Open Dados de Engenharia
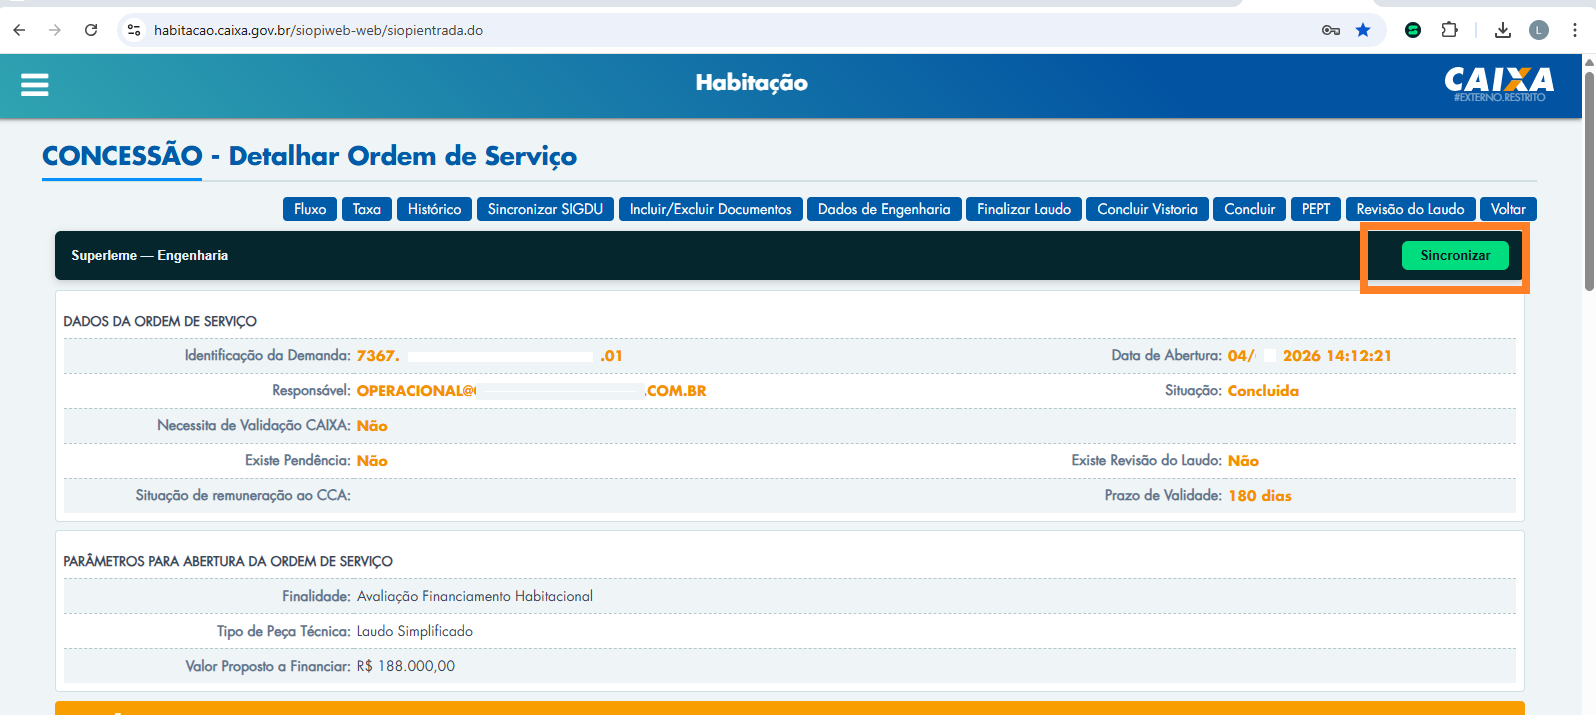This screenshot has height=715, width=1596. pyautogui.click(x=884, y=209)
